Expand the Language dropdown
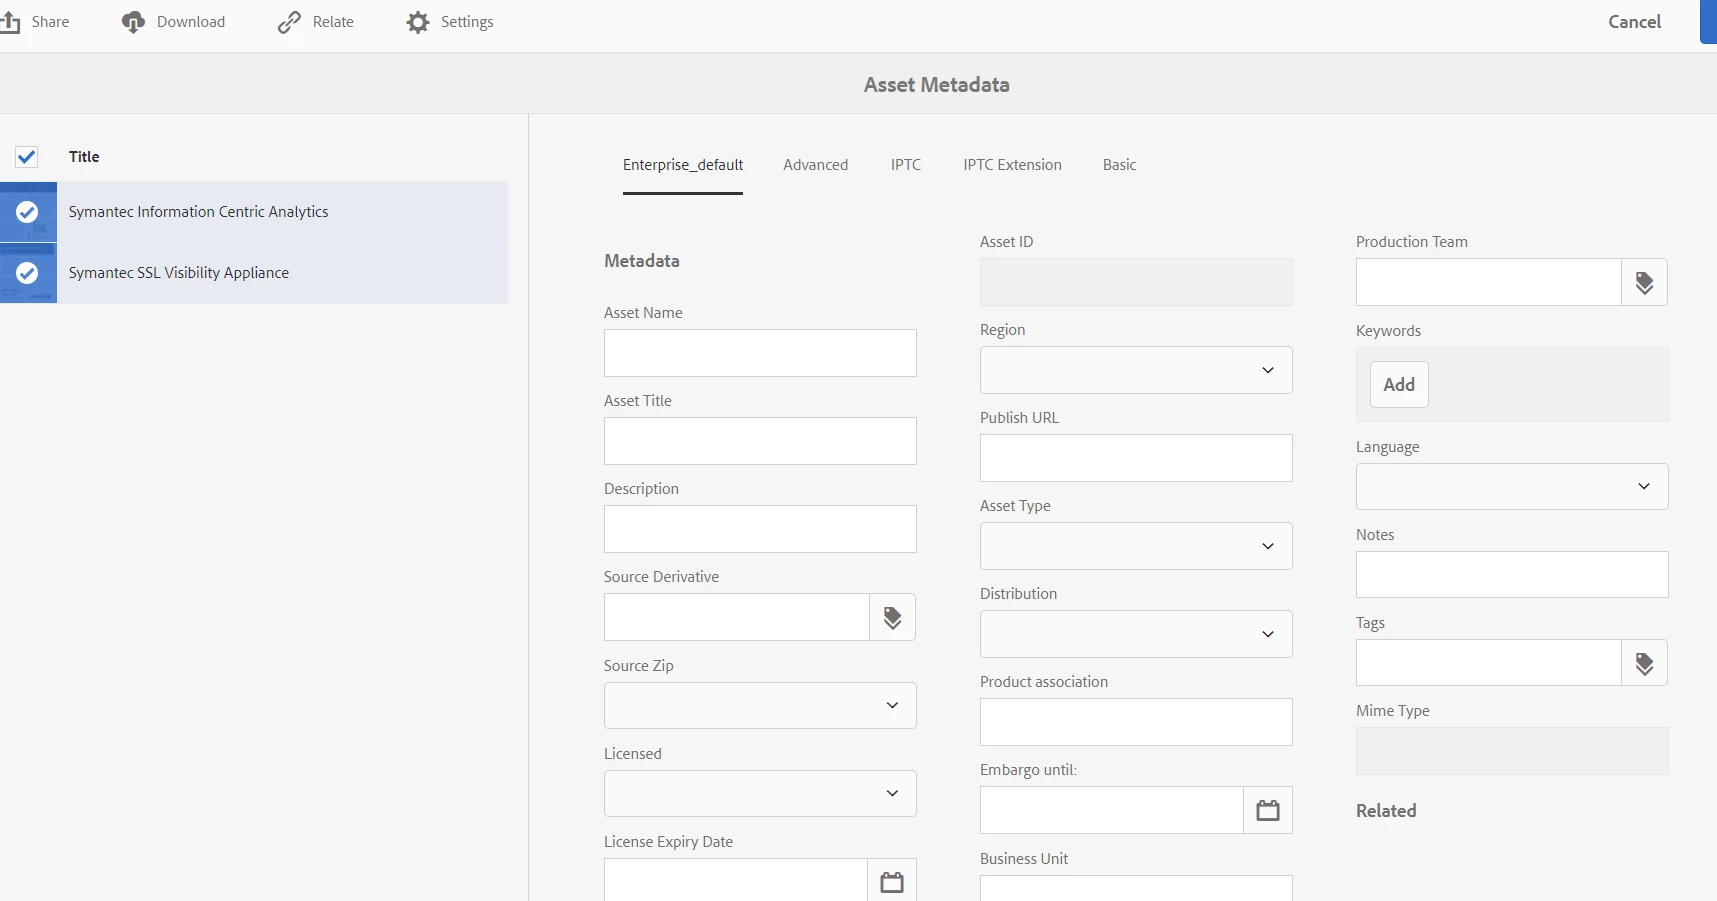Screen dimensions: 1717x901 click(1512, 486)
